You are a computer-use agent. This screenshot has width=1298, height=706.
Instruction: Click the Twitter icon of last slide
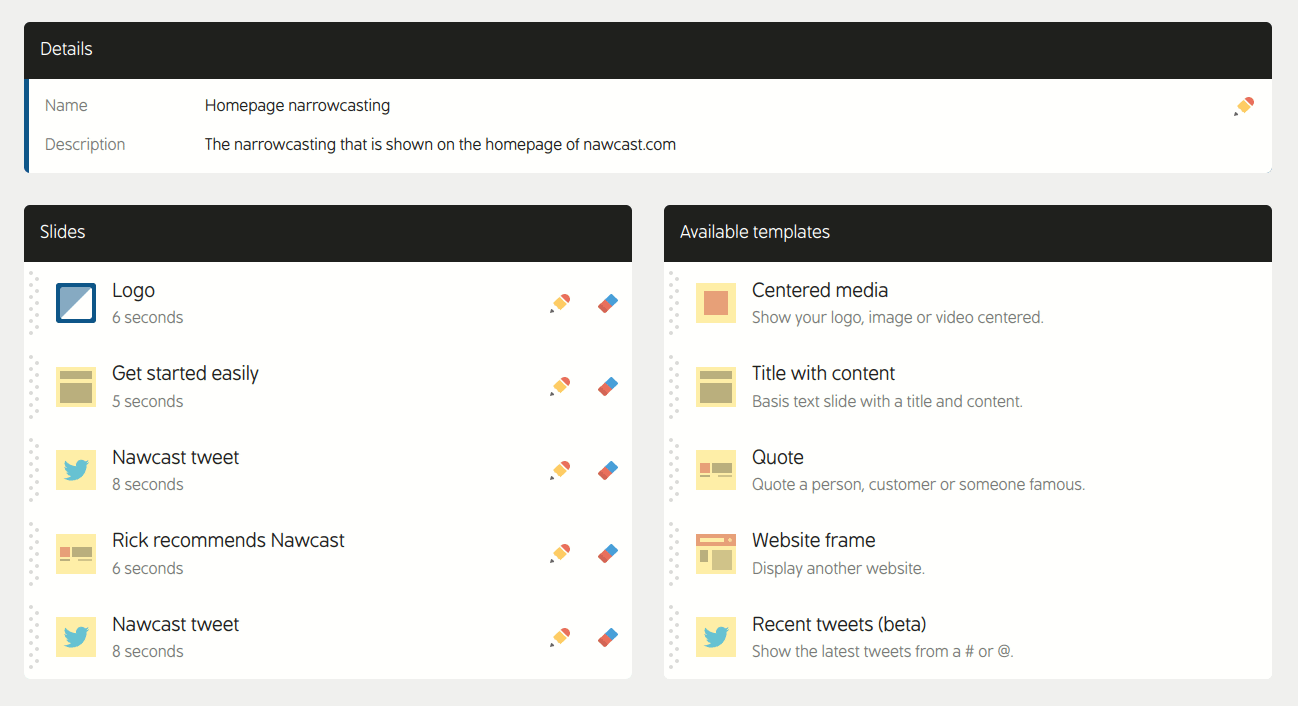pyautogui.click(x=76, y=637)
